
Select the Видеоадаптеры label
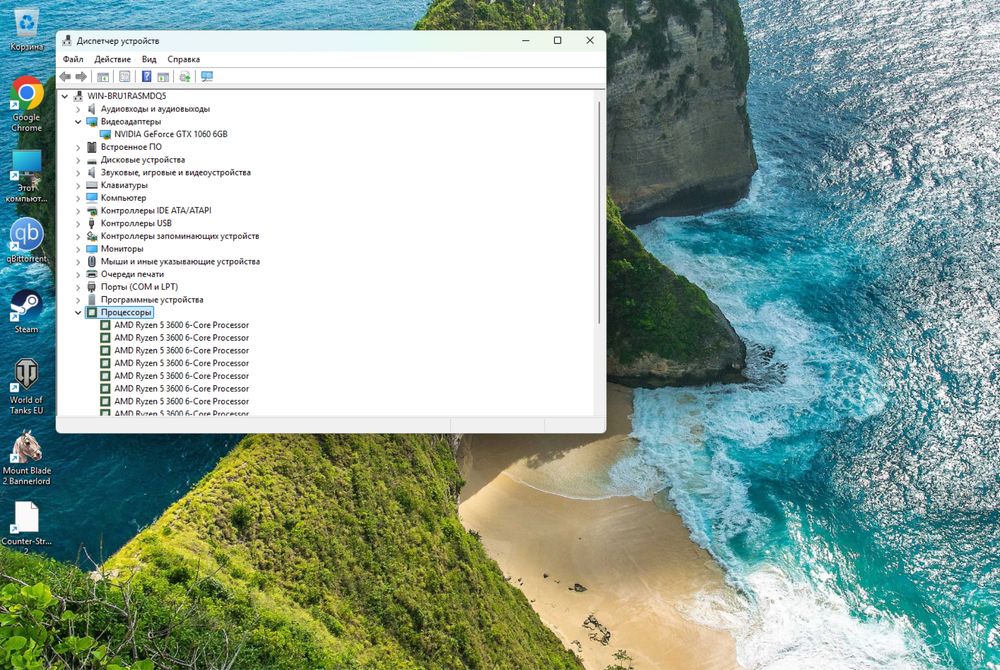[x=131, y=122]
